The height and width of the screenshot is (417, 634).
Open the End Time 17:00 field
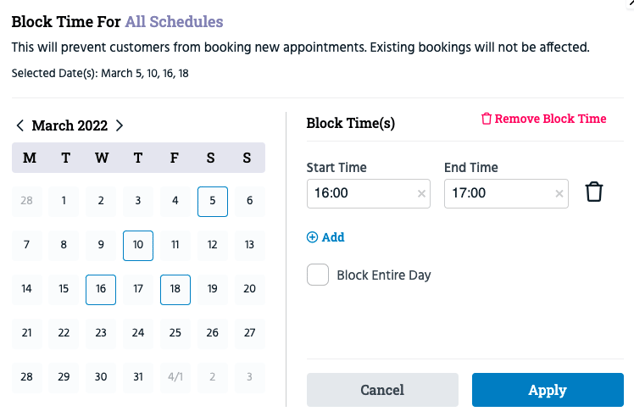coord(506,194)
